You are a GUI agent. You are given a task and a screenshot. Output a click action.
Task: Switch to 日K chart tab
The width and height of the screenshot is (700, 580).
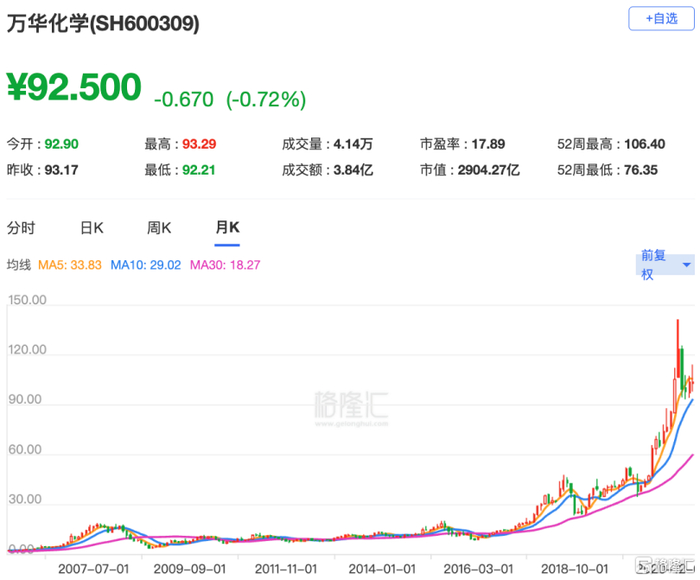point(92,228)
